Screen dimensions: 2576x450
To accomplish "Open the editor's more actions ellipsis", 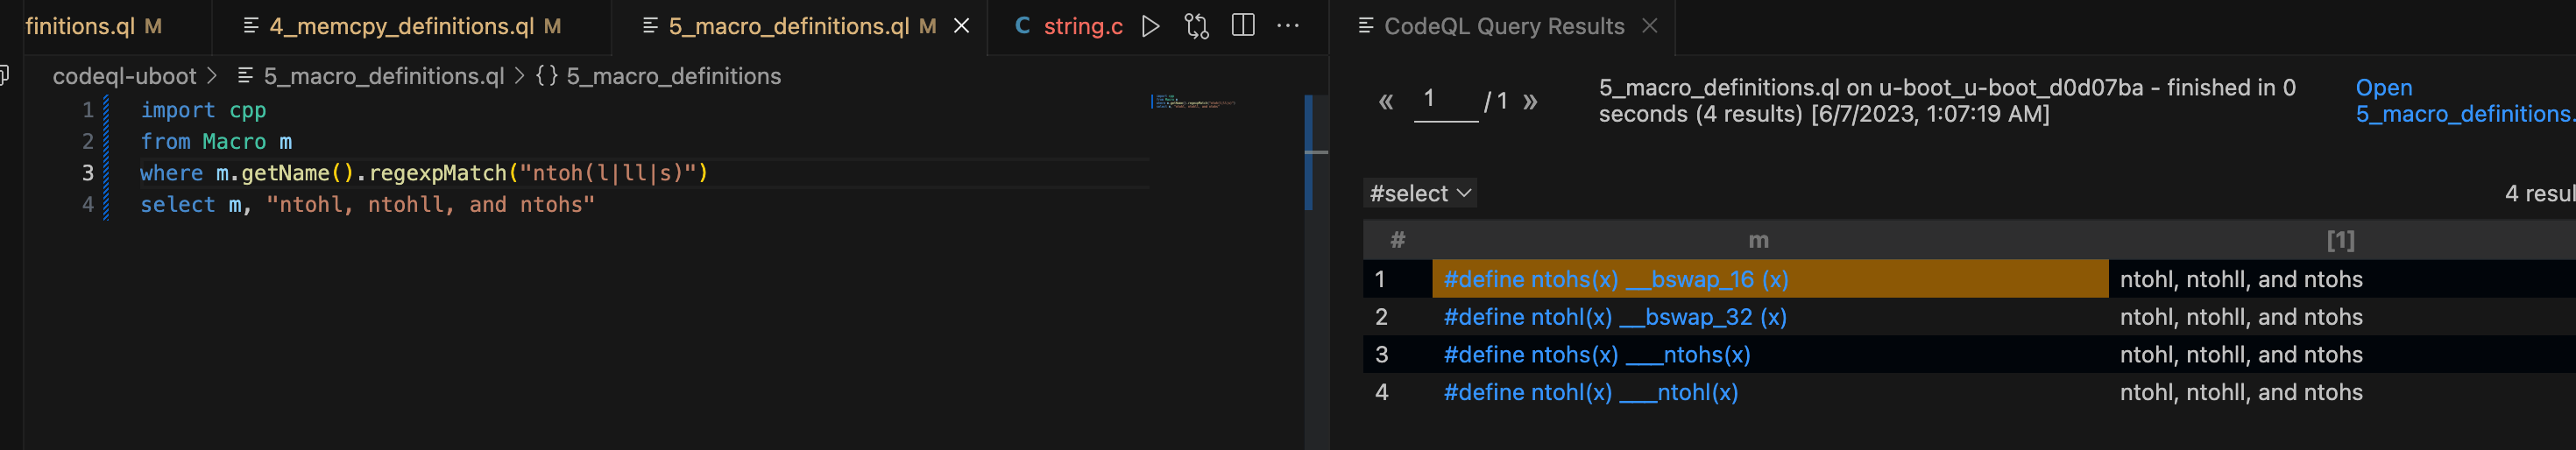I will (1288, 26).
